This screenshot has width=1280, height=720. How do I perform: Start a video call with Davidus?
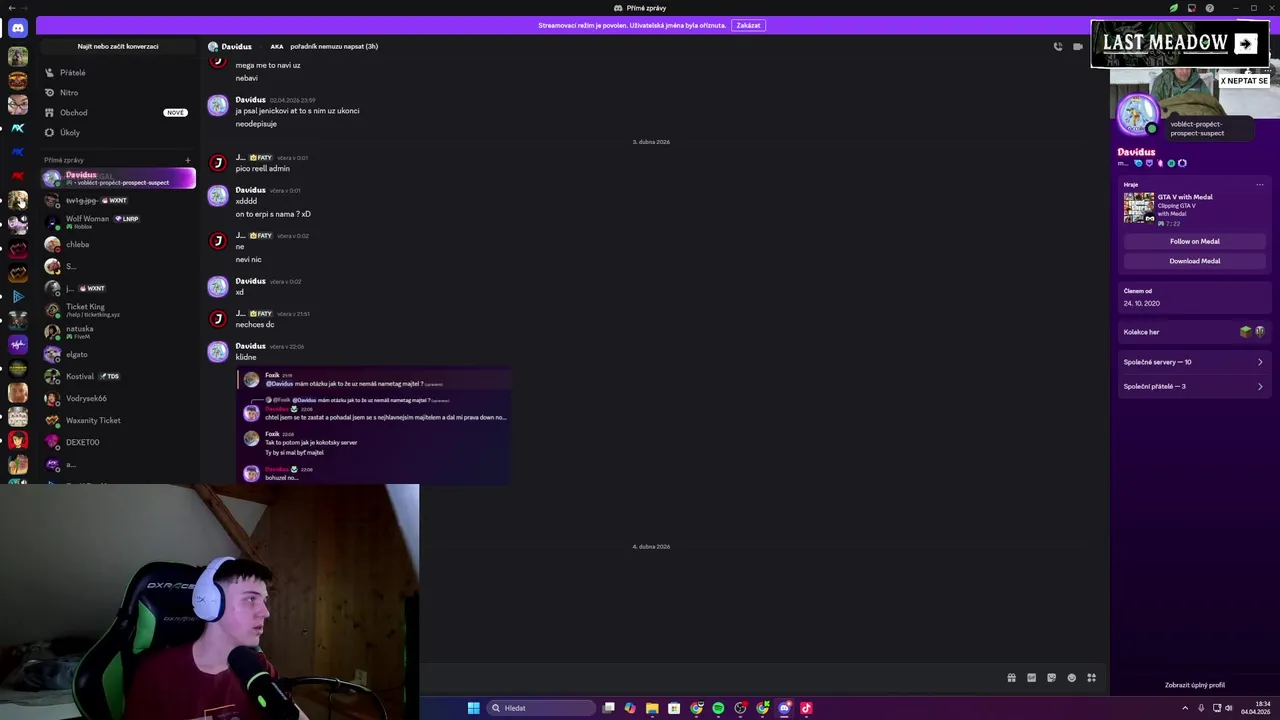1078,46
